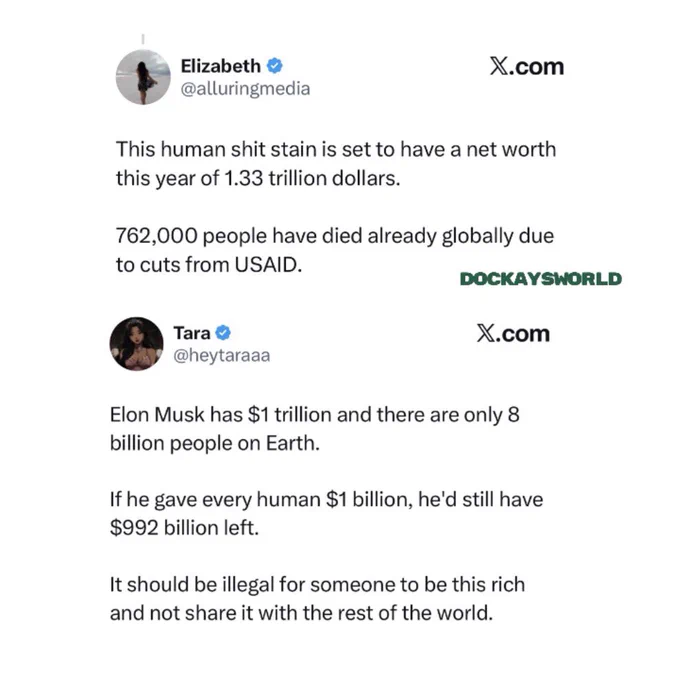
Task: Open Tara's profile avatar picture
Action: tap(137, 344)
